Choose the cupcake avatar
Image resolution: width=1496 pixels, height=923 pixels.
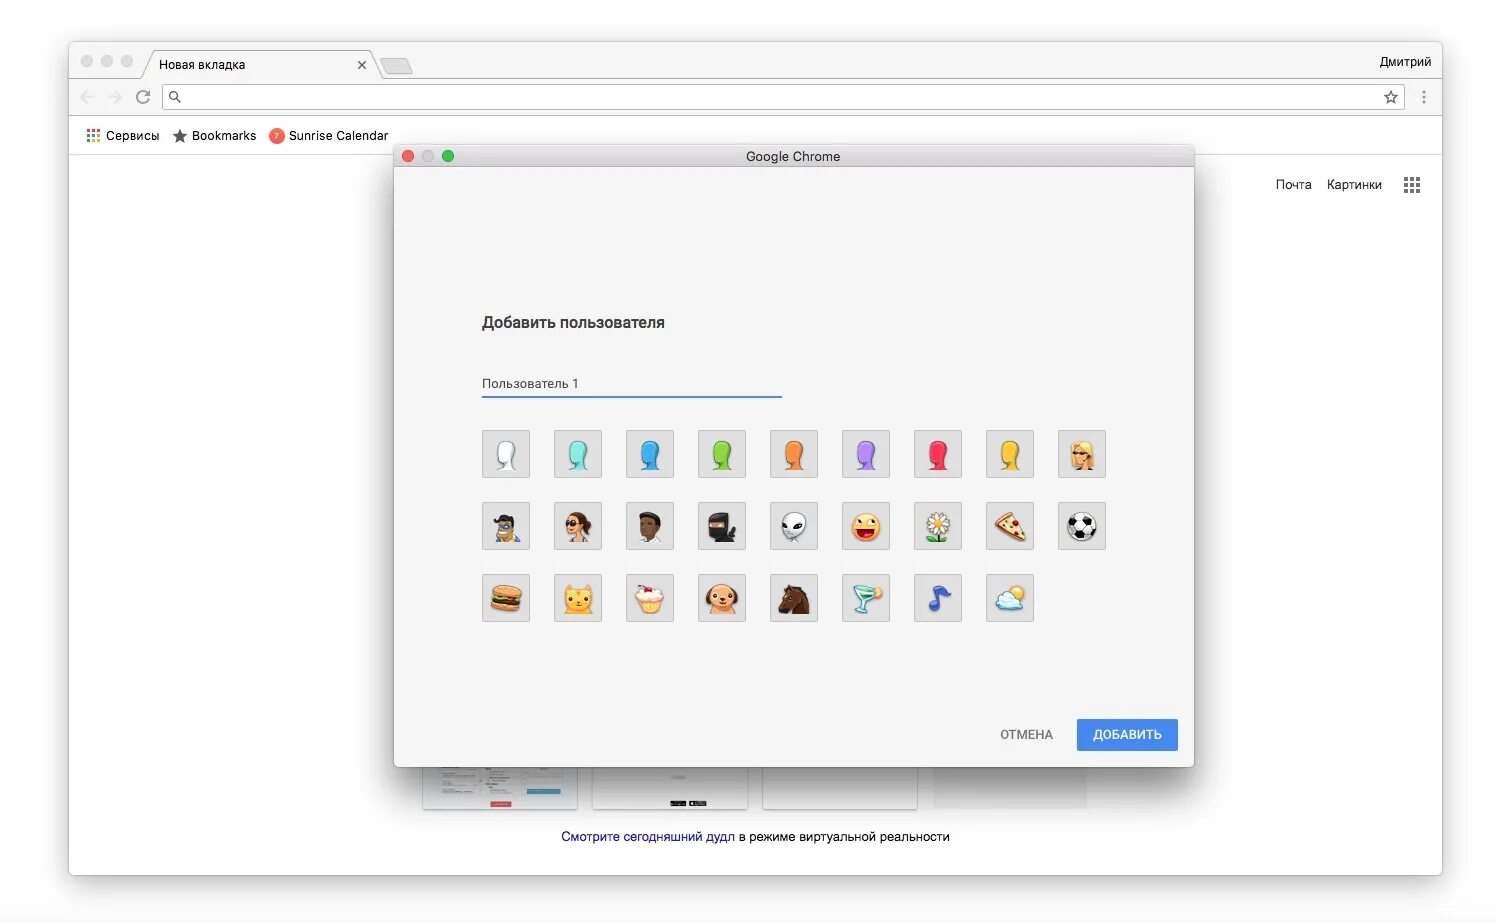650,598
